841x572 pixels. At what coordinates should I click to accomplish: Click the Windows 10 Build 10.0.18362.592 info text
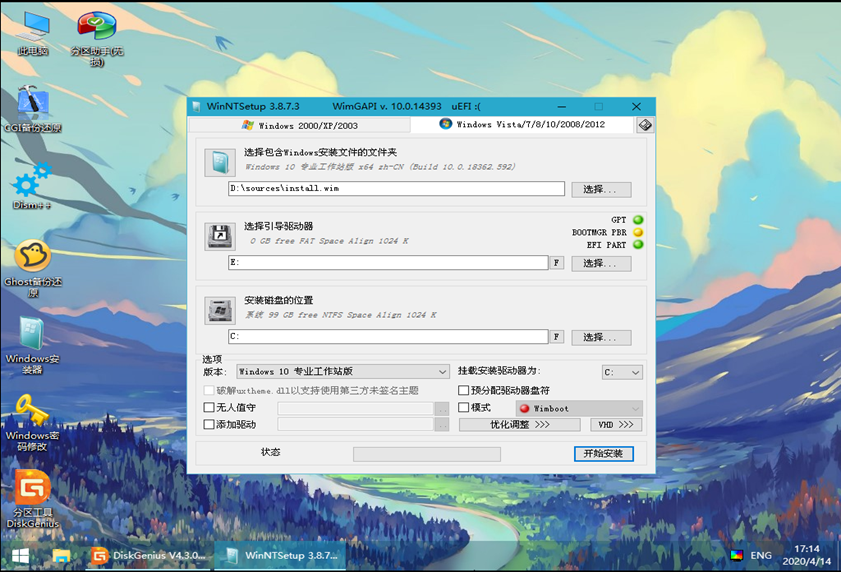(x=380, y=167)
